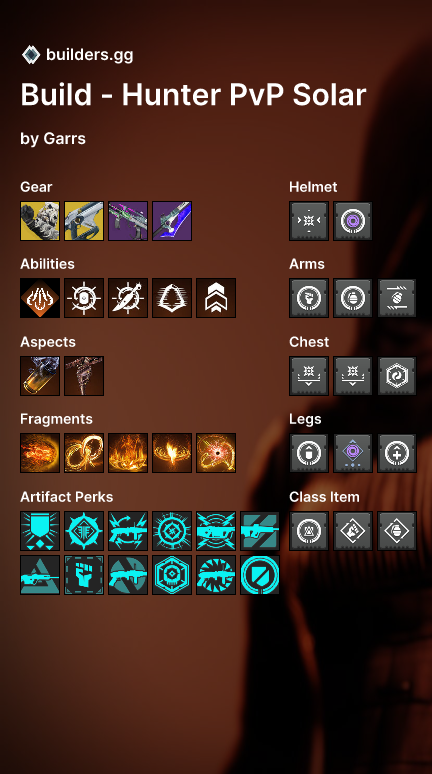The image size is (432, 774).
Task: Click the second aspect thumbnail
Action: [84, 376]
